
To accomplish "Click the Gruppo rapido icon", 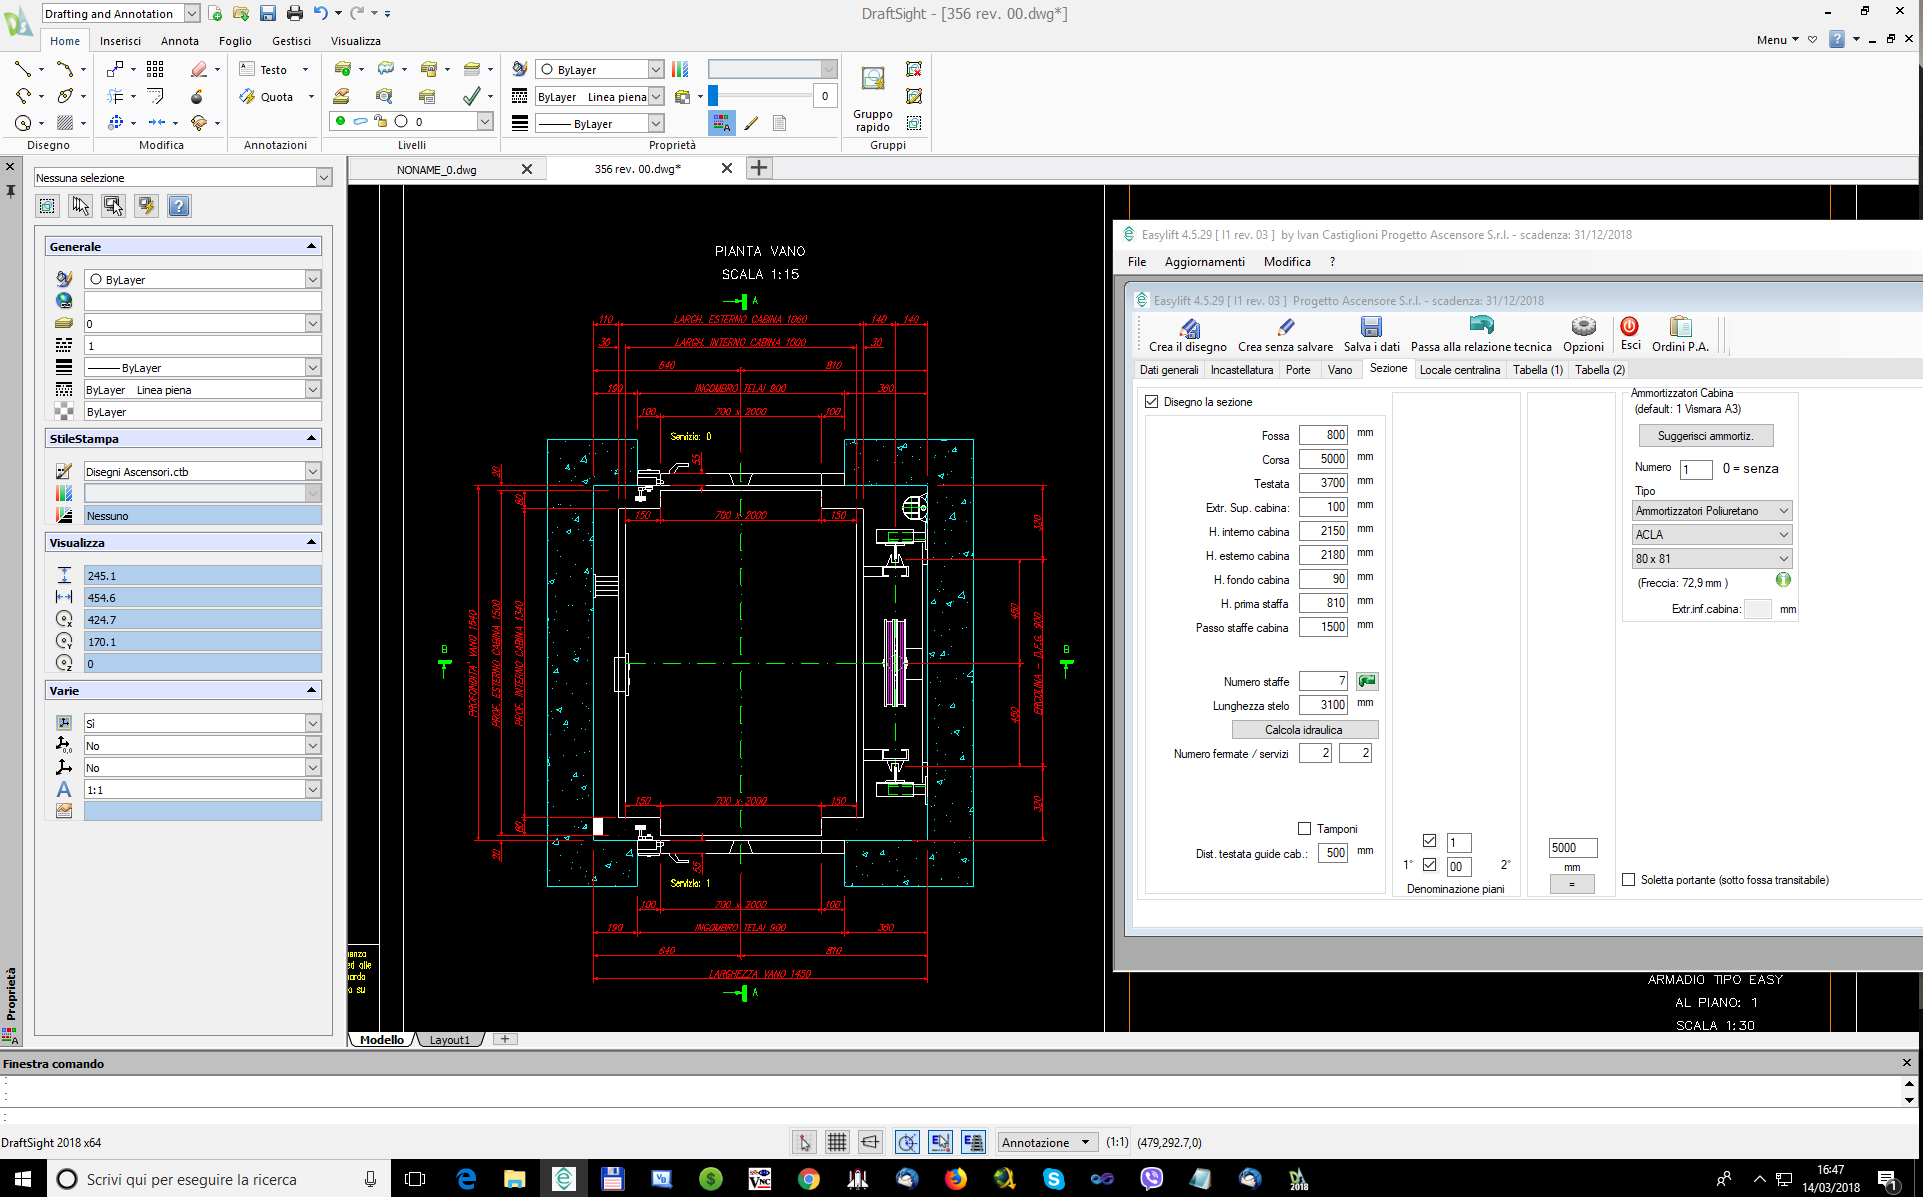I will [x=873, y=97].
